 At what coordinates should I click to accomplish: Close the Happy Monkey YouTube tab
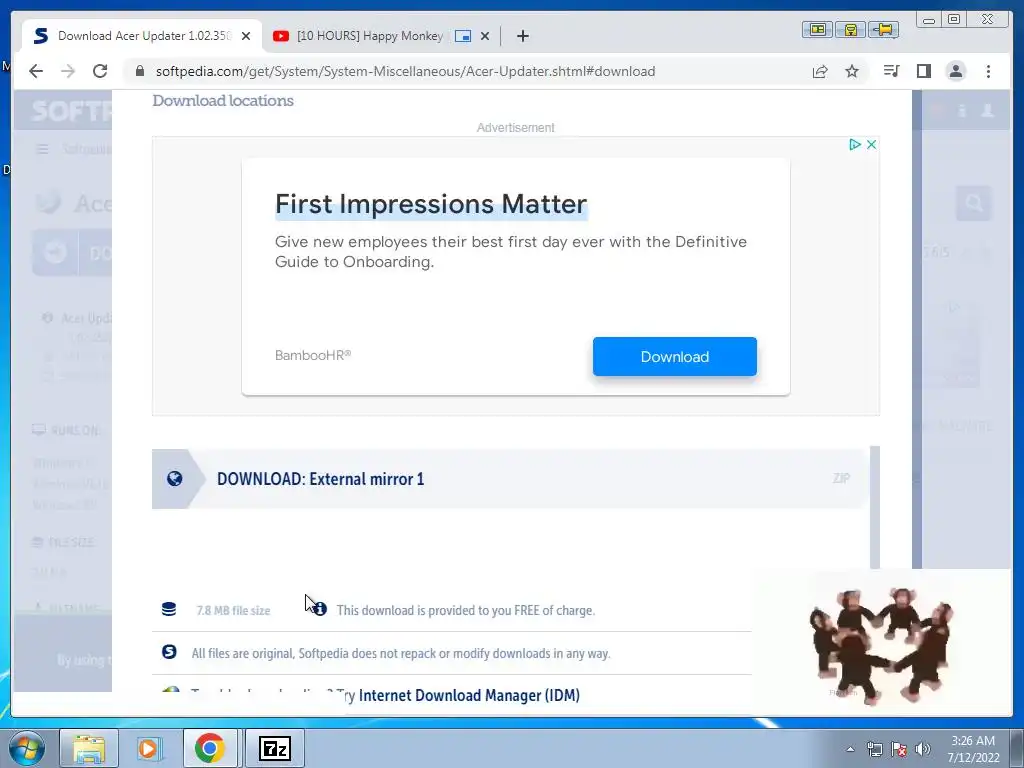[485, 36]
